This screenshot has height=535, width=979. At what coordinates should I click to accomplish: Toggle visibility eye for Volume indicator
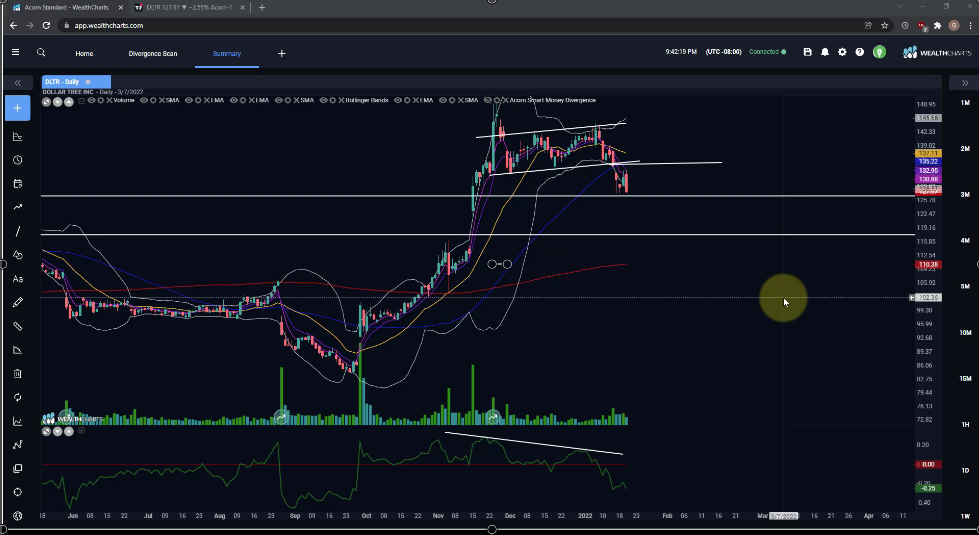pyautogui.click(x=91, y=100)
